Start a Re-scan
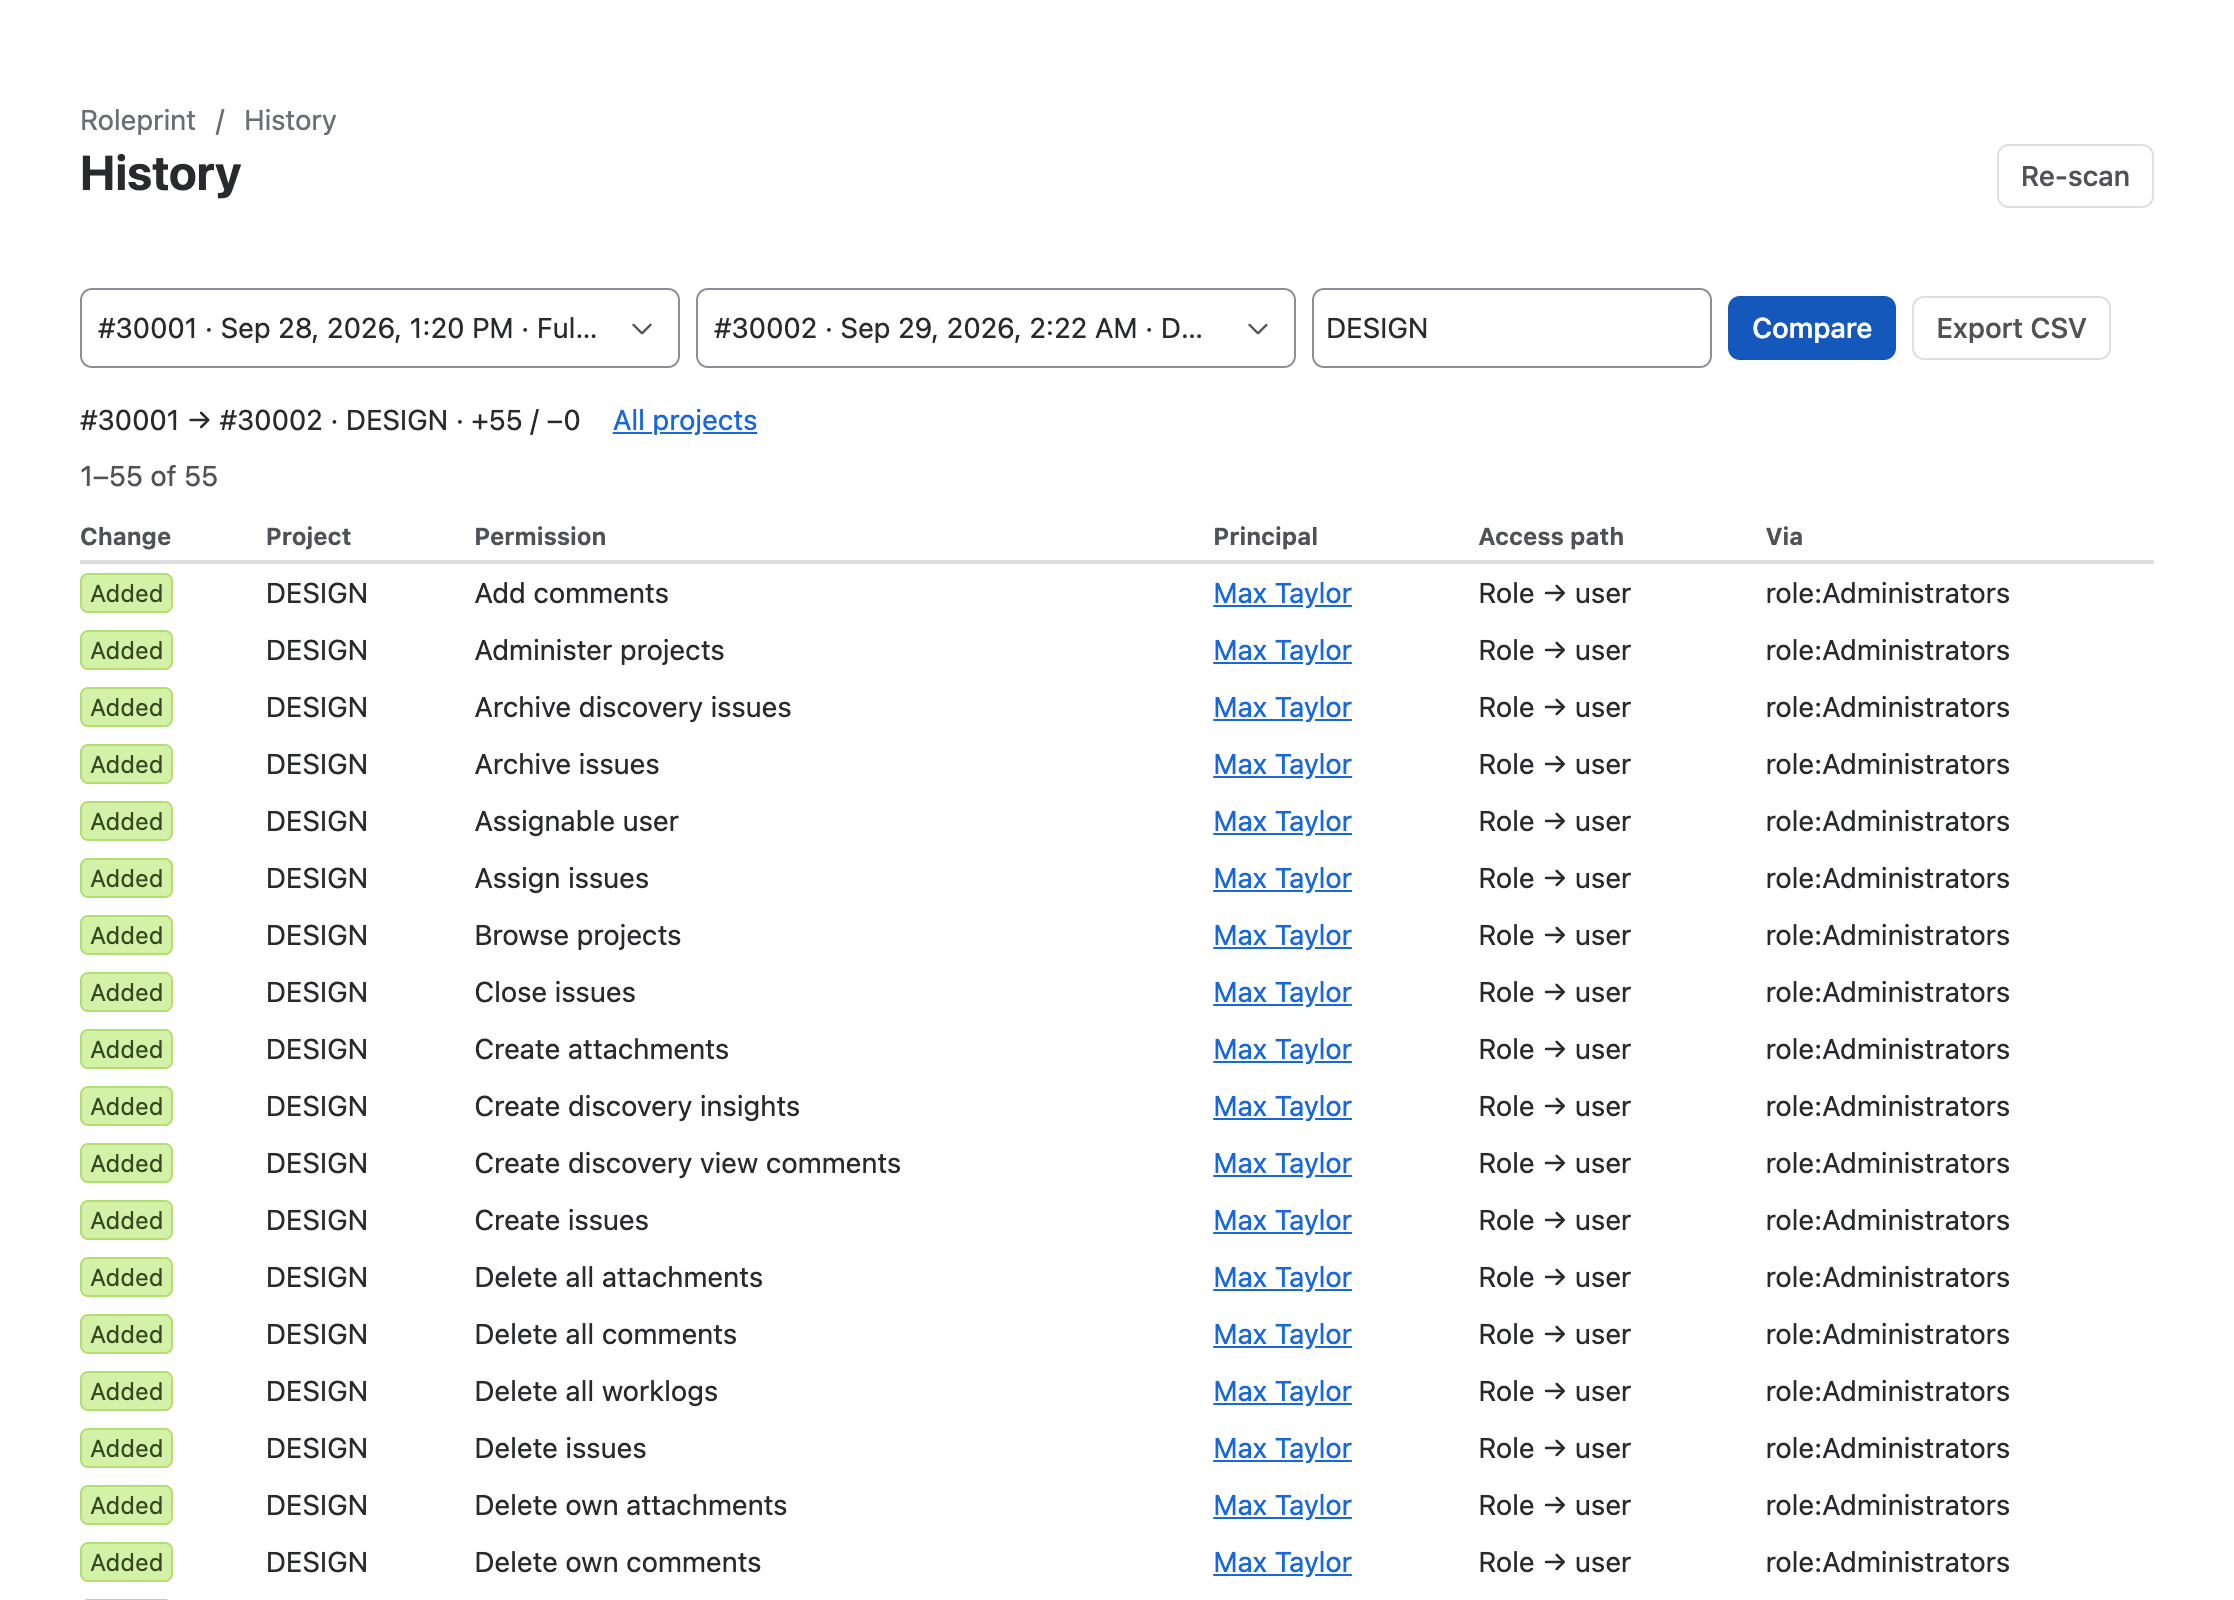 [x=2074, y=176]
